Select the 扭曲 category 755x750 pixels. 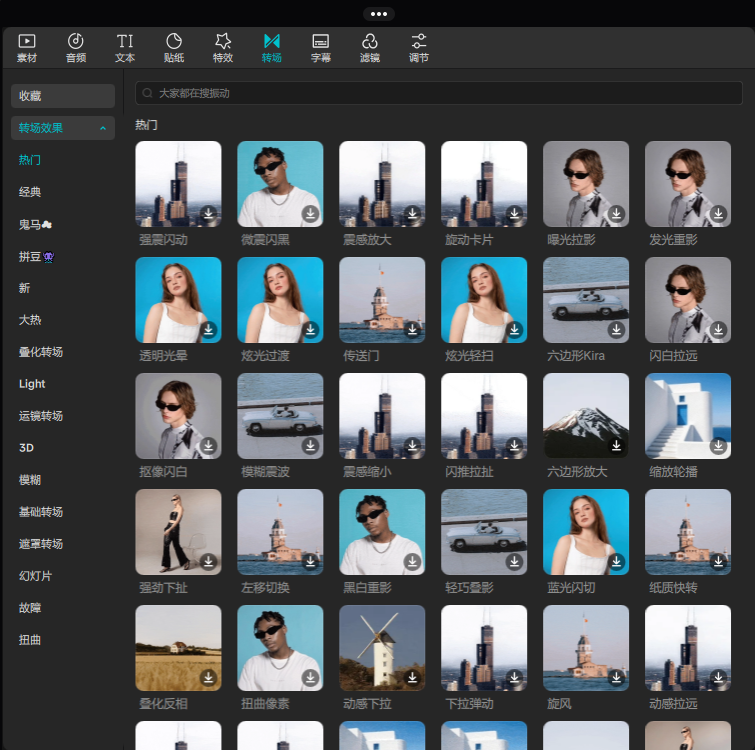[30, 640]
